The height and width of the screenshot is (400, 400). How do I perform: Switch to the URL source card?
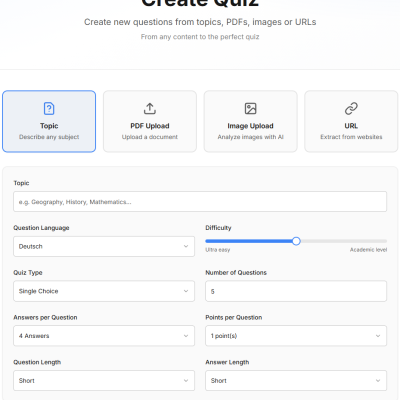[351, 121]
